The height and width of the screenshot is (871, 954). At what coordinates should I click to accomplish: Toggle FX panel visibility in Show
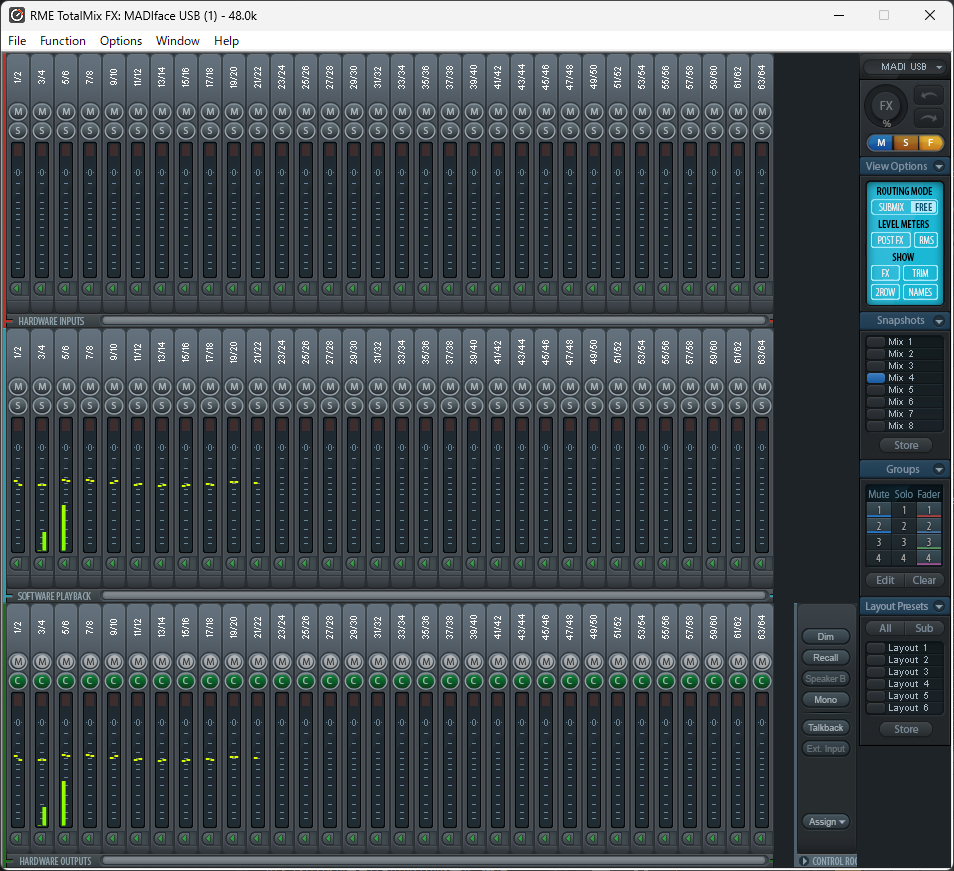click(x=885, y=273)
